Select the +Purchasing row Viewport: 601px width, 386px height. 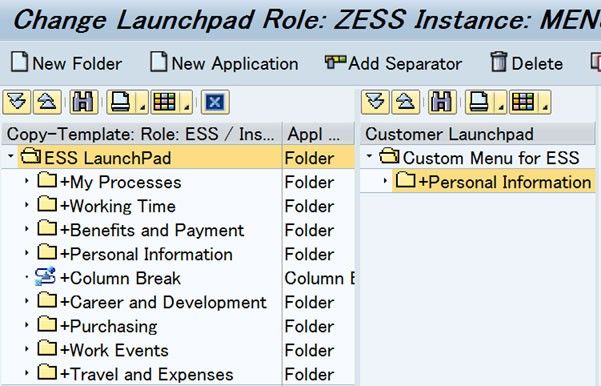pyautogui.click(x=178, y=326)
